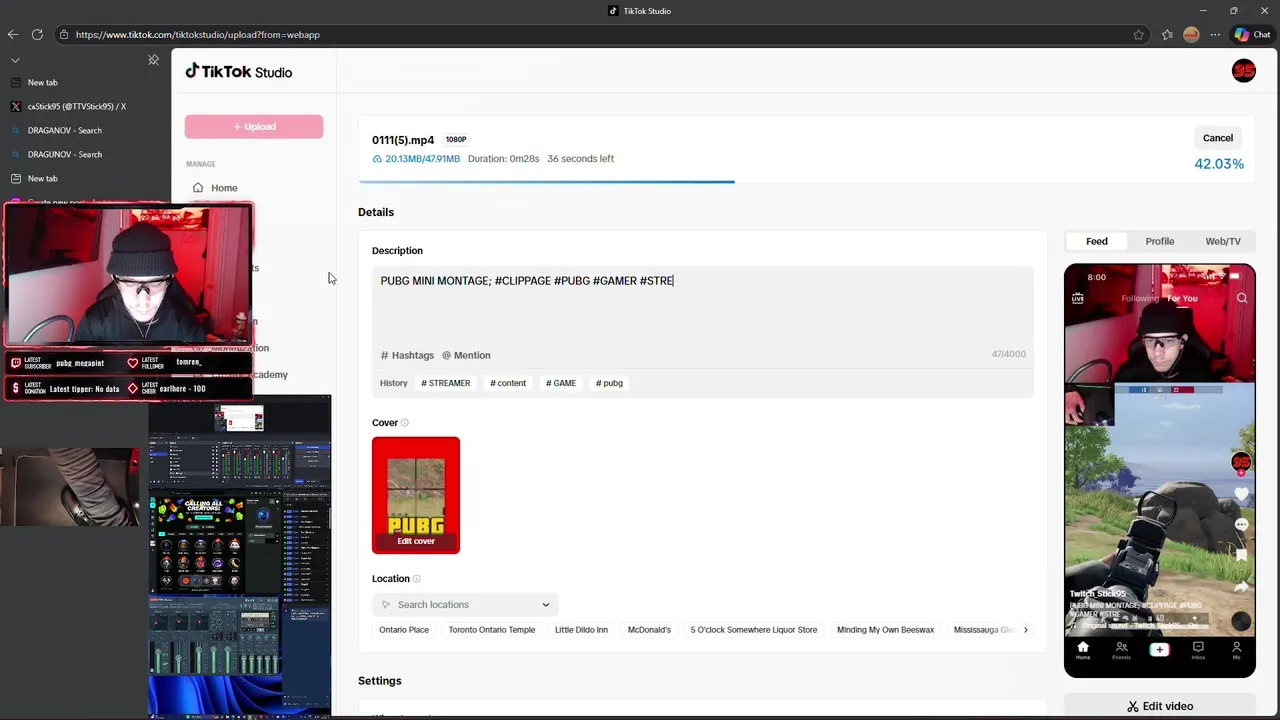
Task: Open the TikTok account avatar at top right
Action: [x=1244, y=71]
